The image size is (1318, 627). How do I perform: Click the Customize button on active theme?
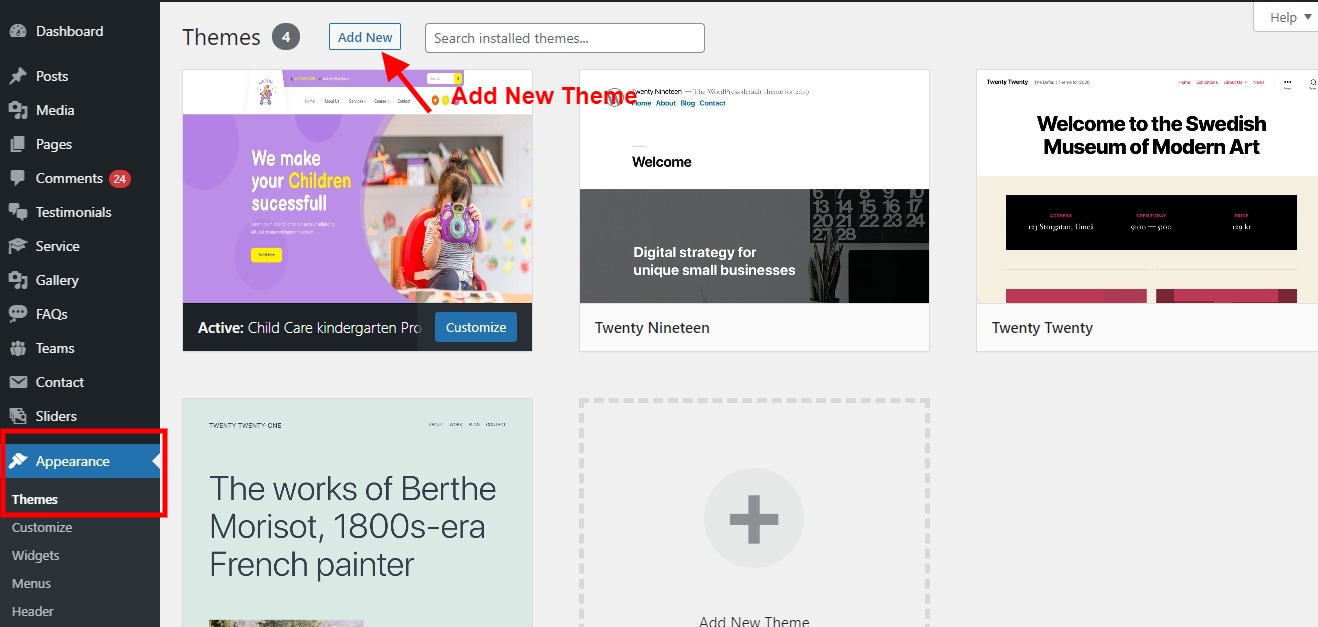(476, 327)
